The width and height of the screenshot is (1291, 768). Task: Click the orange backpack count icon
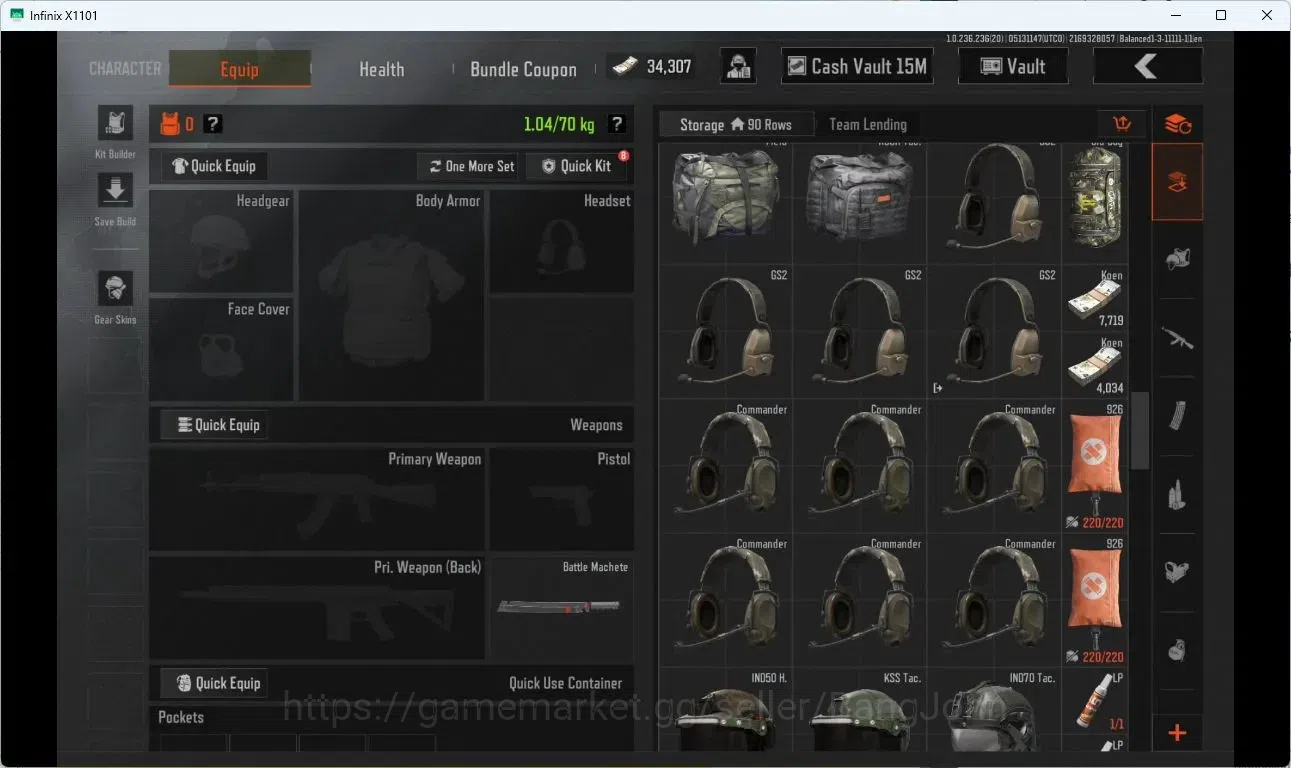coord(171,124)
